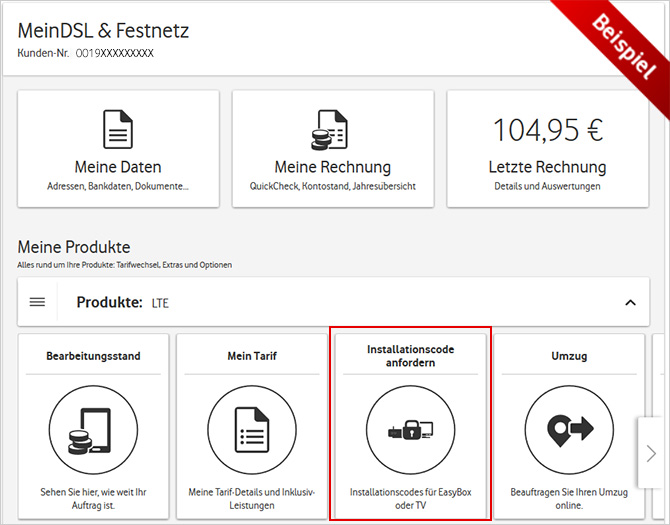
Task: Click the hamburger menu icon beside Produkte
Action: tap(37, 302)
